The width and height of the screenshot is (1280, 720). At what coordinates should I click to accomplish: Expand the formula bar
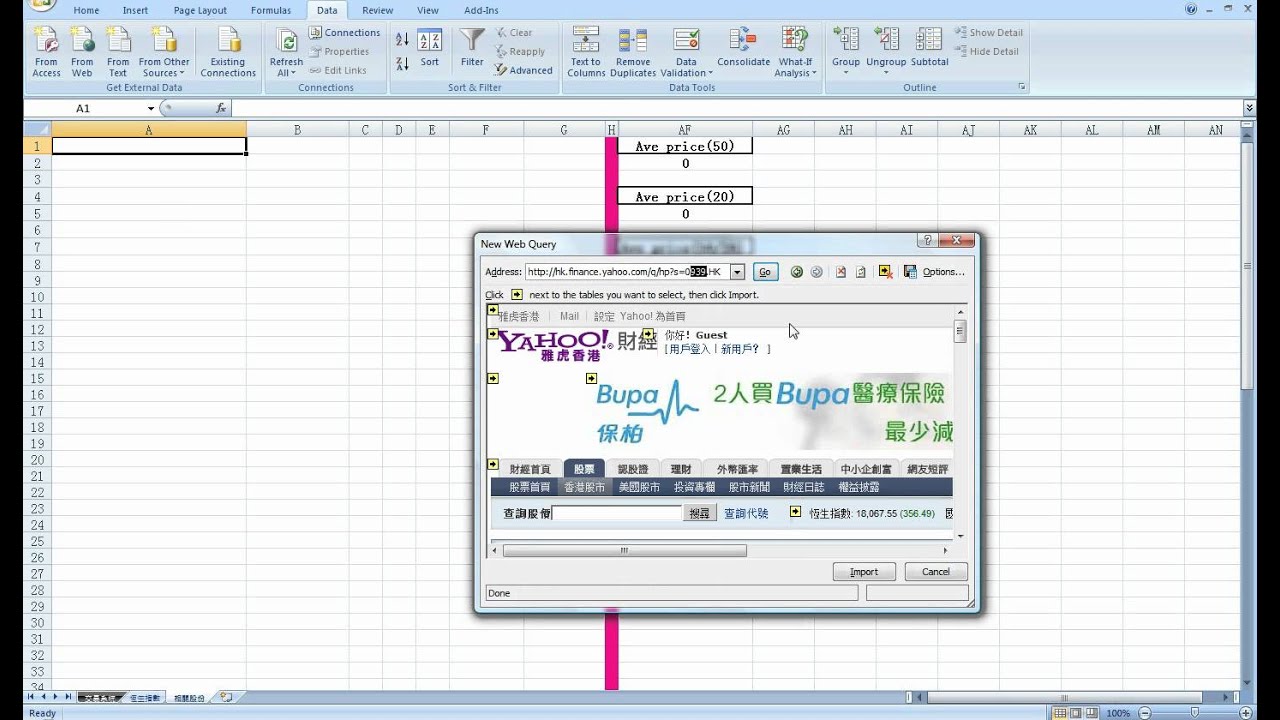pos(1249,108)
